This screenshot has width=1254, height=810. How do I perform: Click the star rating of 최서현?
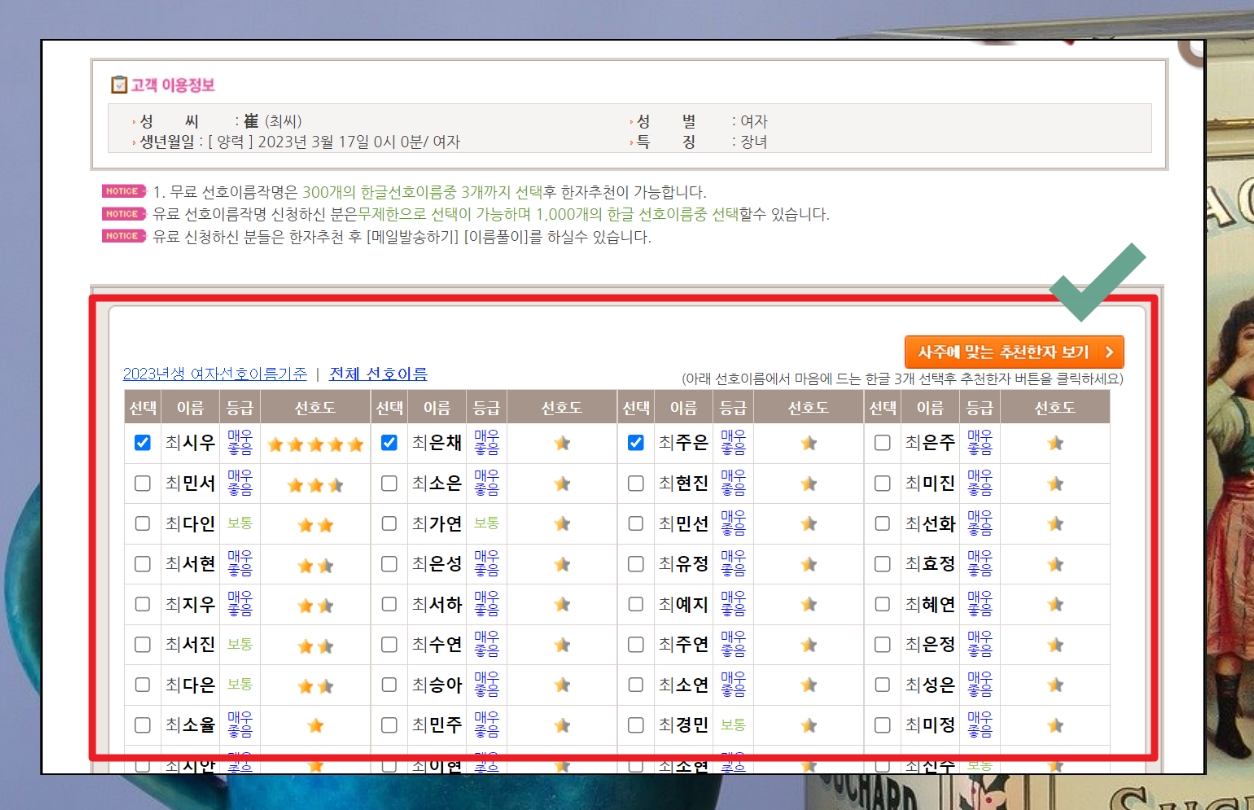pos(315,565)
